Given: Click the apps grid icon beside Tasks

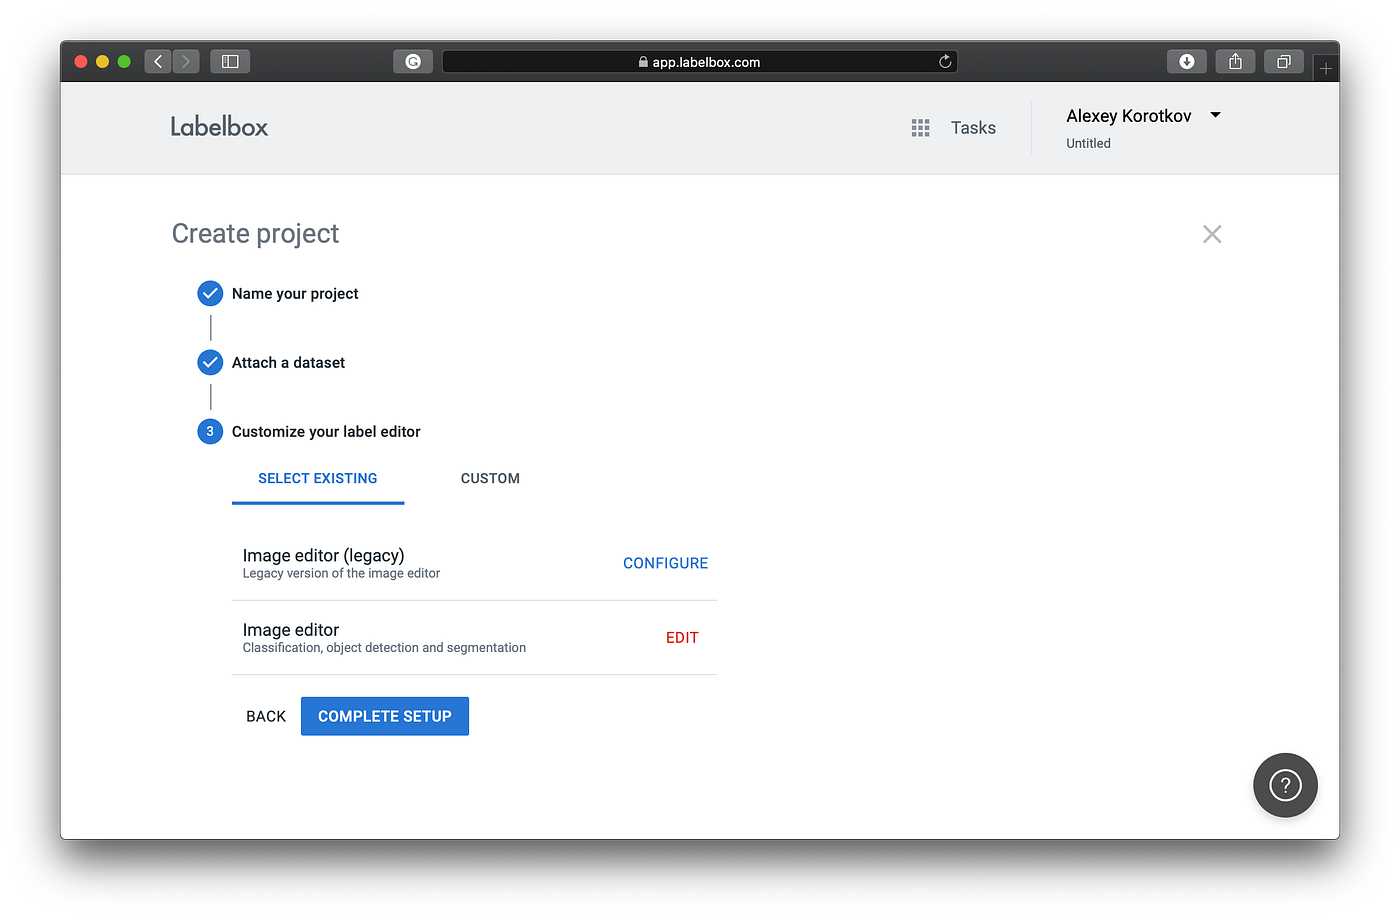Looking at the screenshot, I should click(920, 127).
